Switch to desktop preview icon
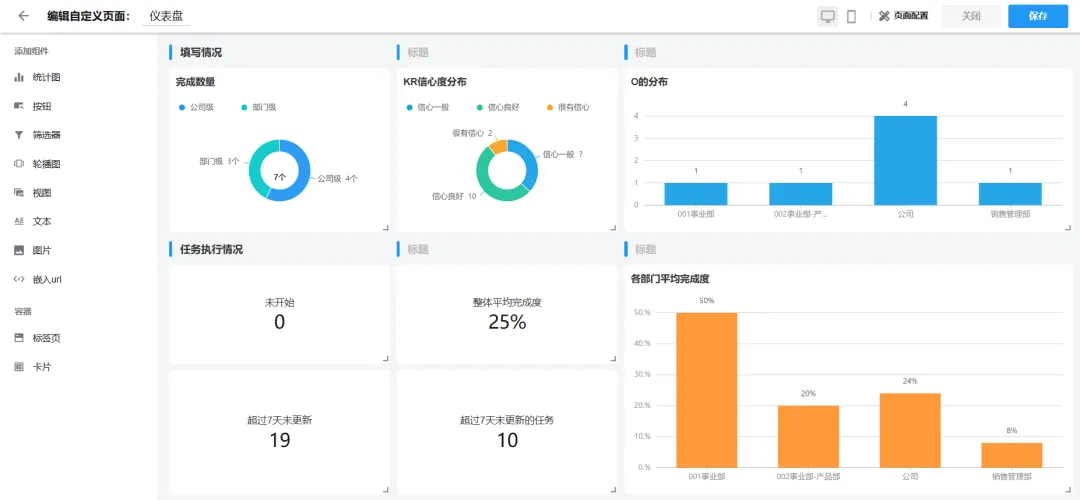1080x500 pixels. 828,17
